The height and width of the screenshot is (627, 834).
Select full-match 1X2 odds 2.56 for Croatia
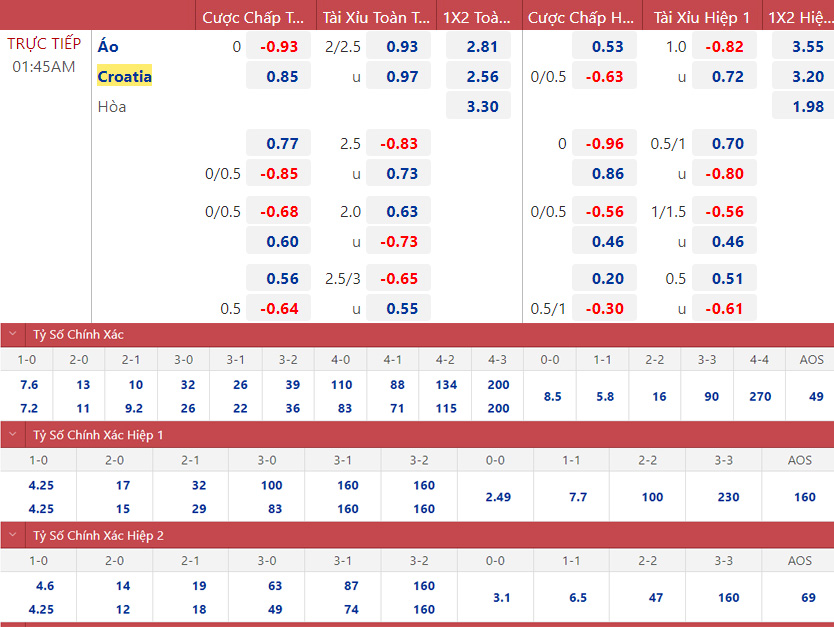(x=482, y=77)
